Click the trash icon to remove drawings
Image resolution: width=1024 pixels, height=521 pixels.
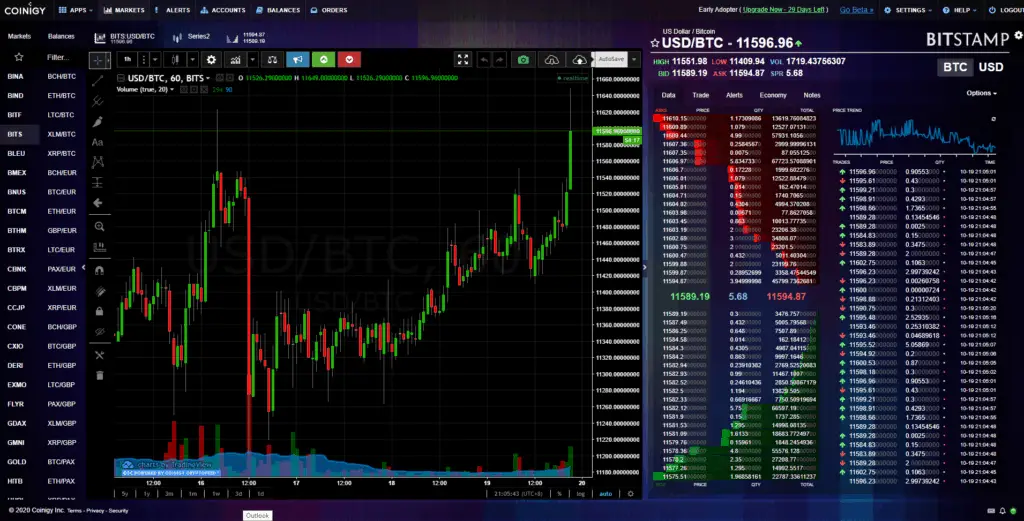pyautogui.click(x=99, y=375)
